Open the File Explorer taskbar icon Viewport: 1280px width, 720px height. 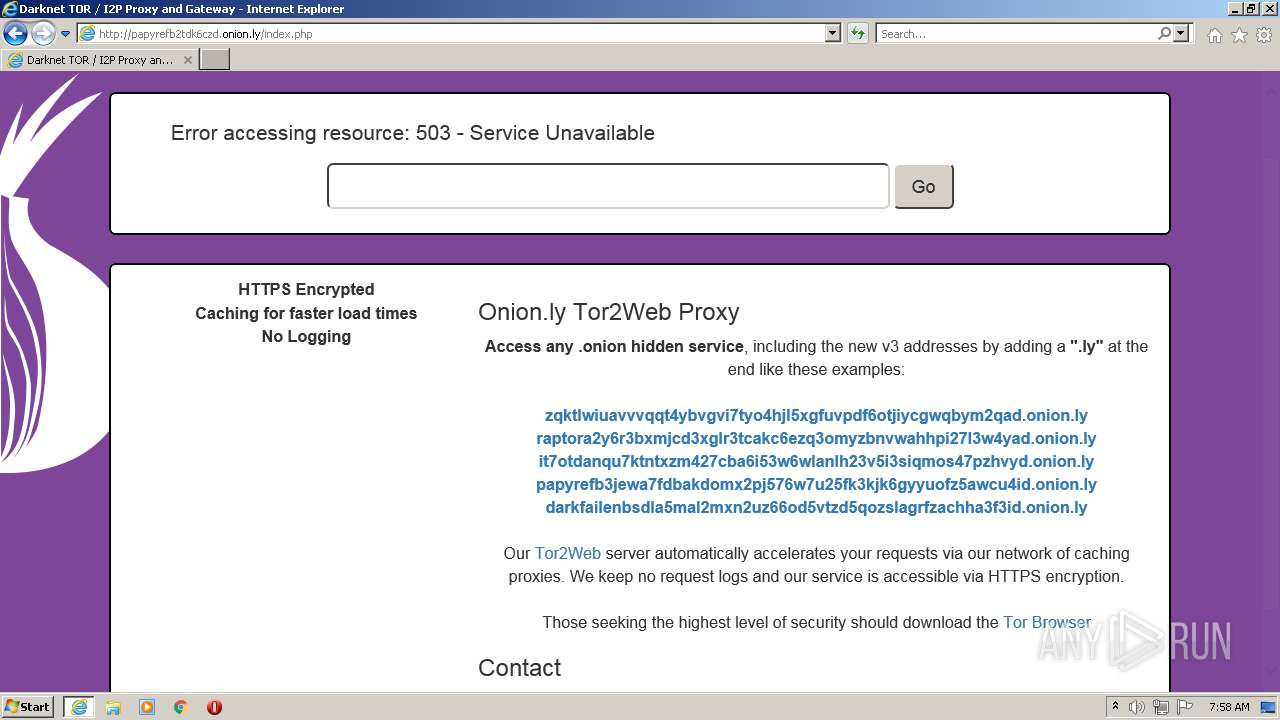coord(113,707)
